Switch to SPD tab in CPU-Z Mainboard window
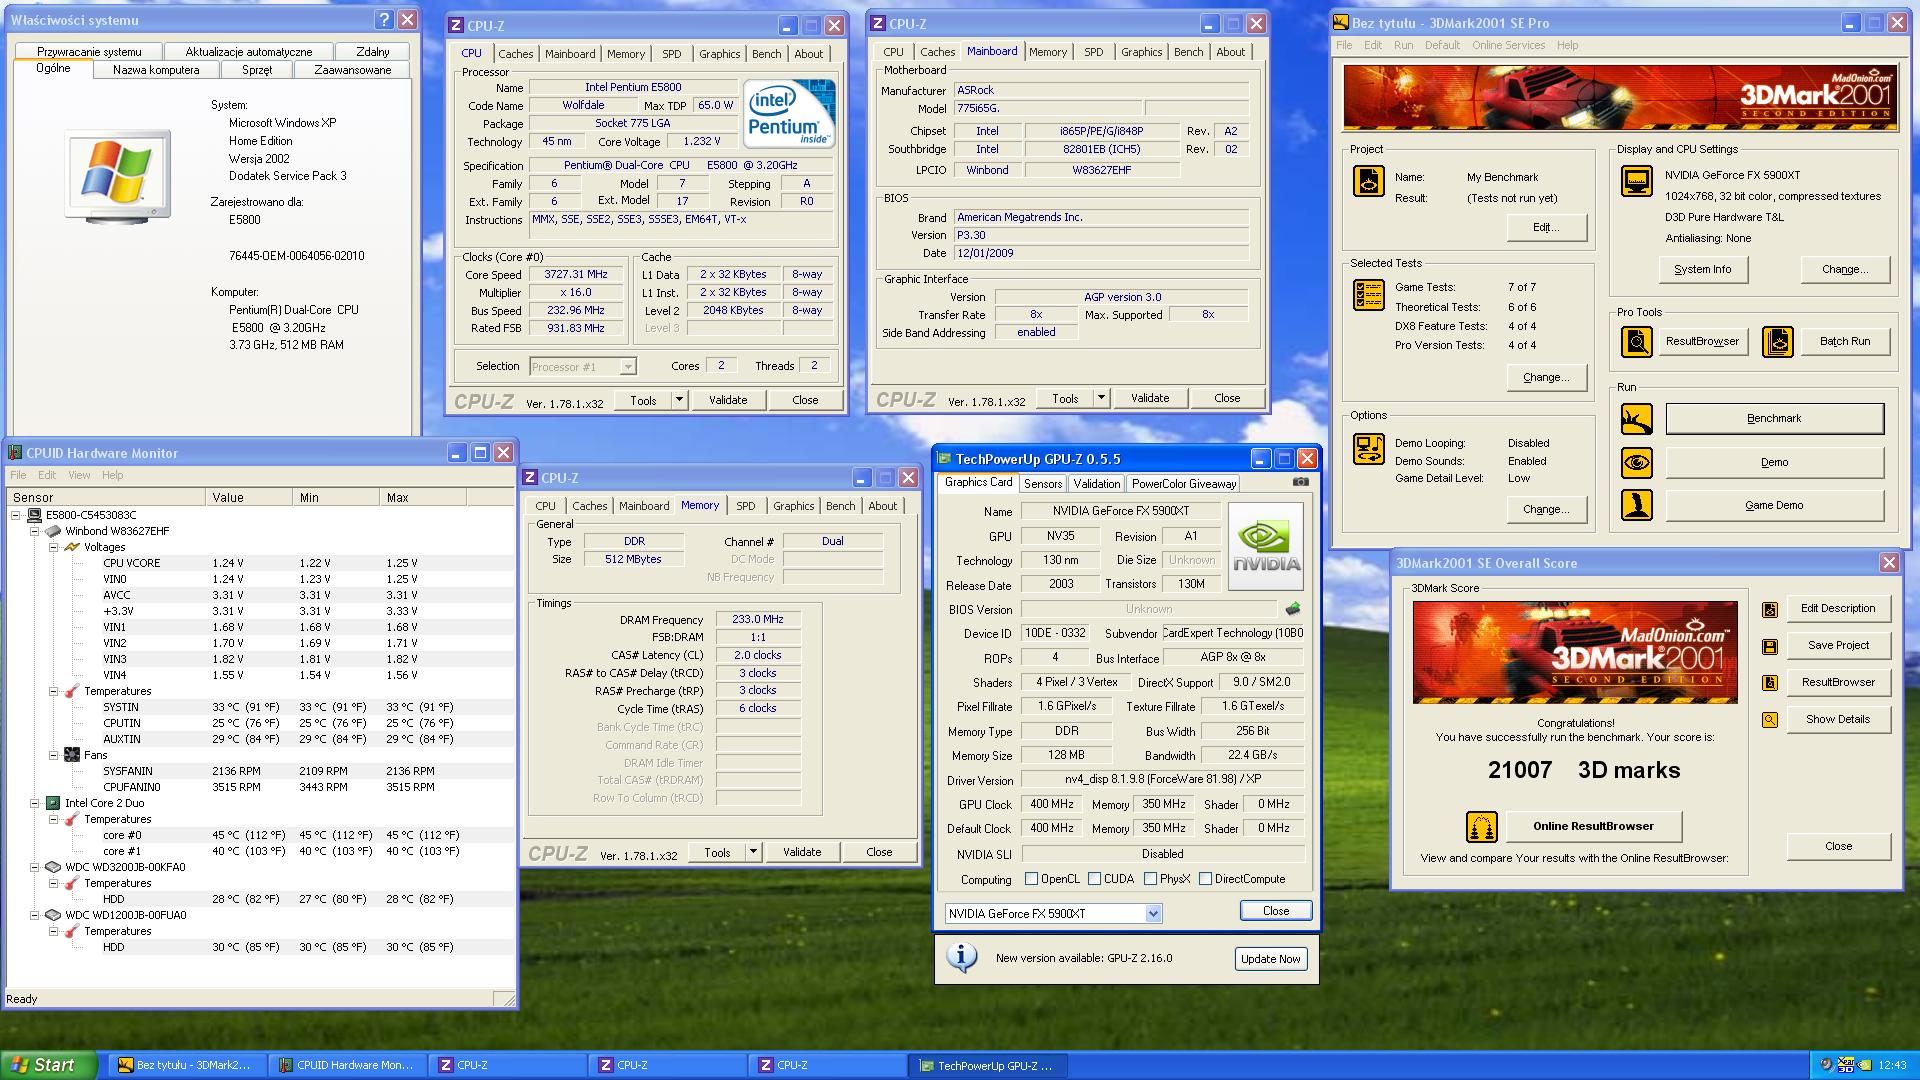This screenshot has height=1080, width=1920. [1094, 52]
